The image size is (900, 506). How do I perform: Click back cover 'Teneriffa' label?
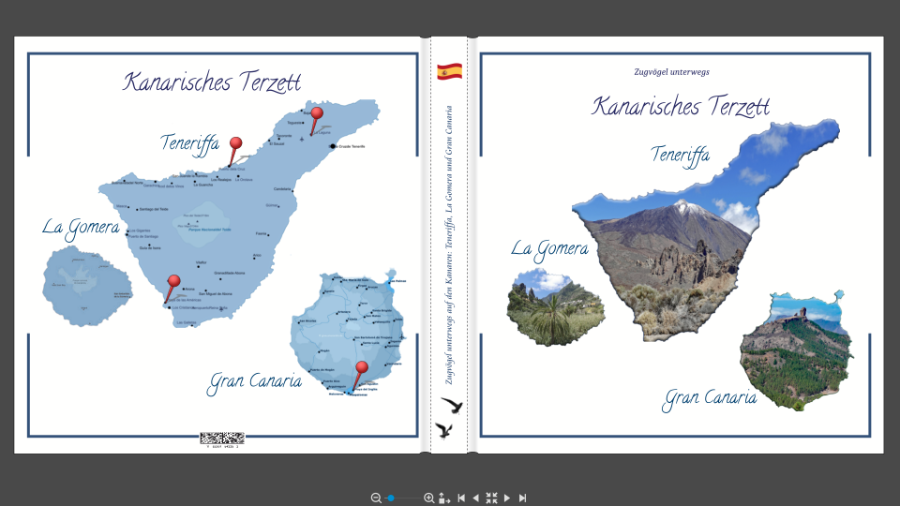(189, 144)
